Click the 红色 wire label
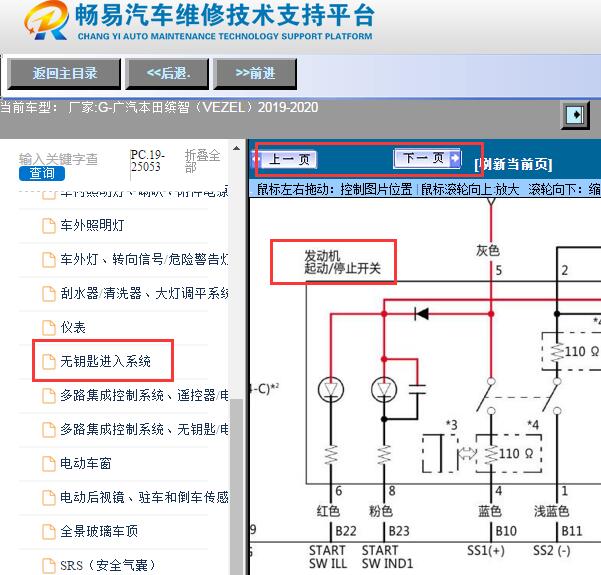 pos(328,511)
